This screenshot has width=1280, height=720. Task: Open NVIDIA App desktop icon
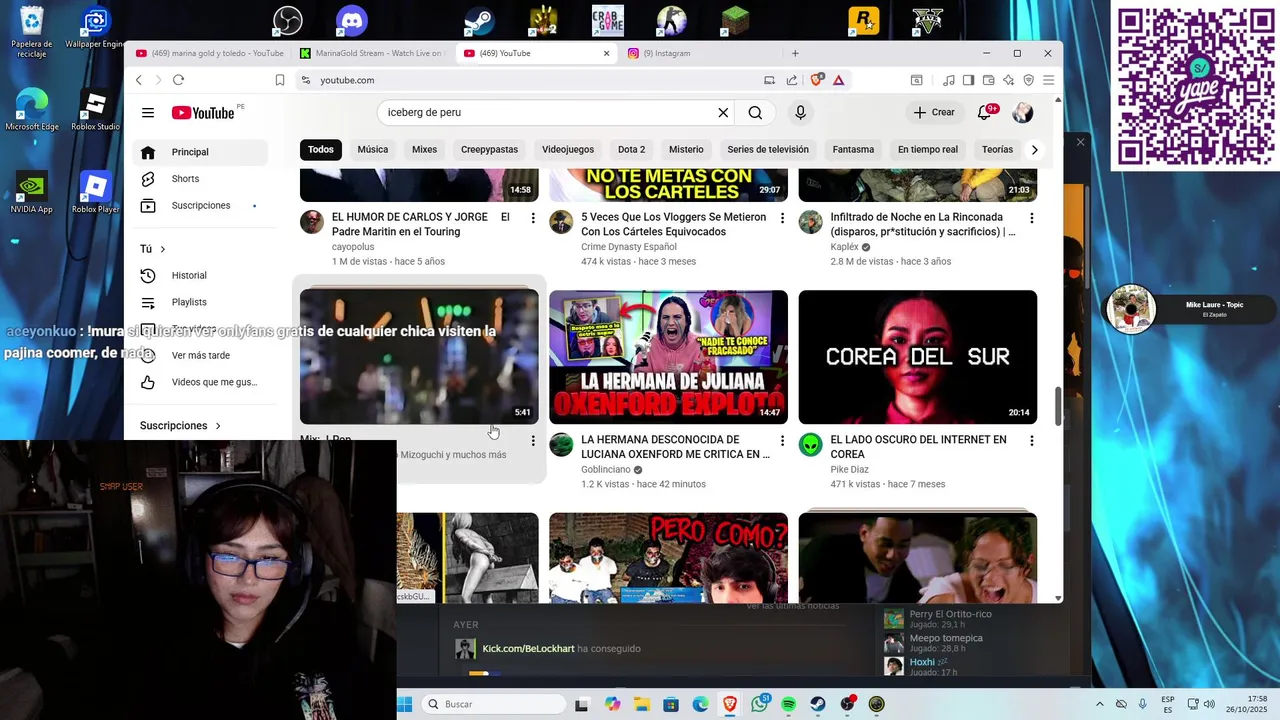click(x=31, y=193)
